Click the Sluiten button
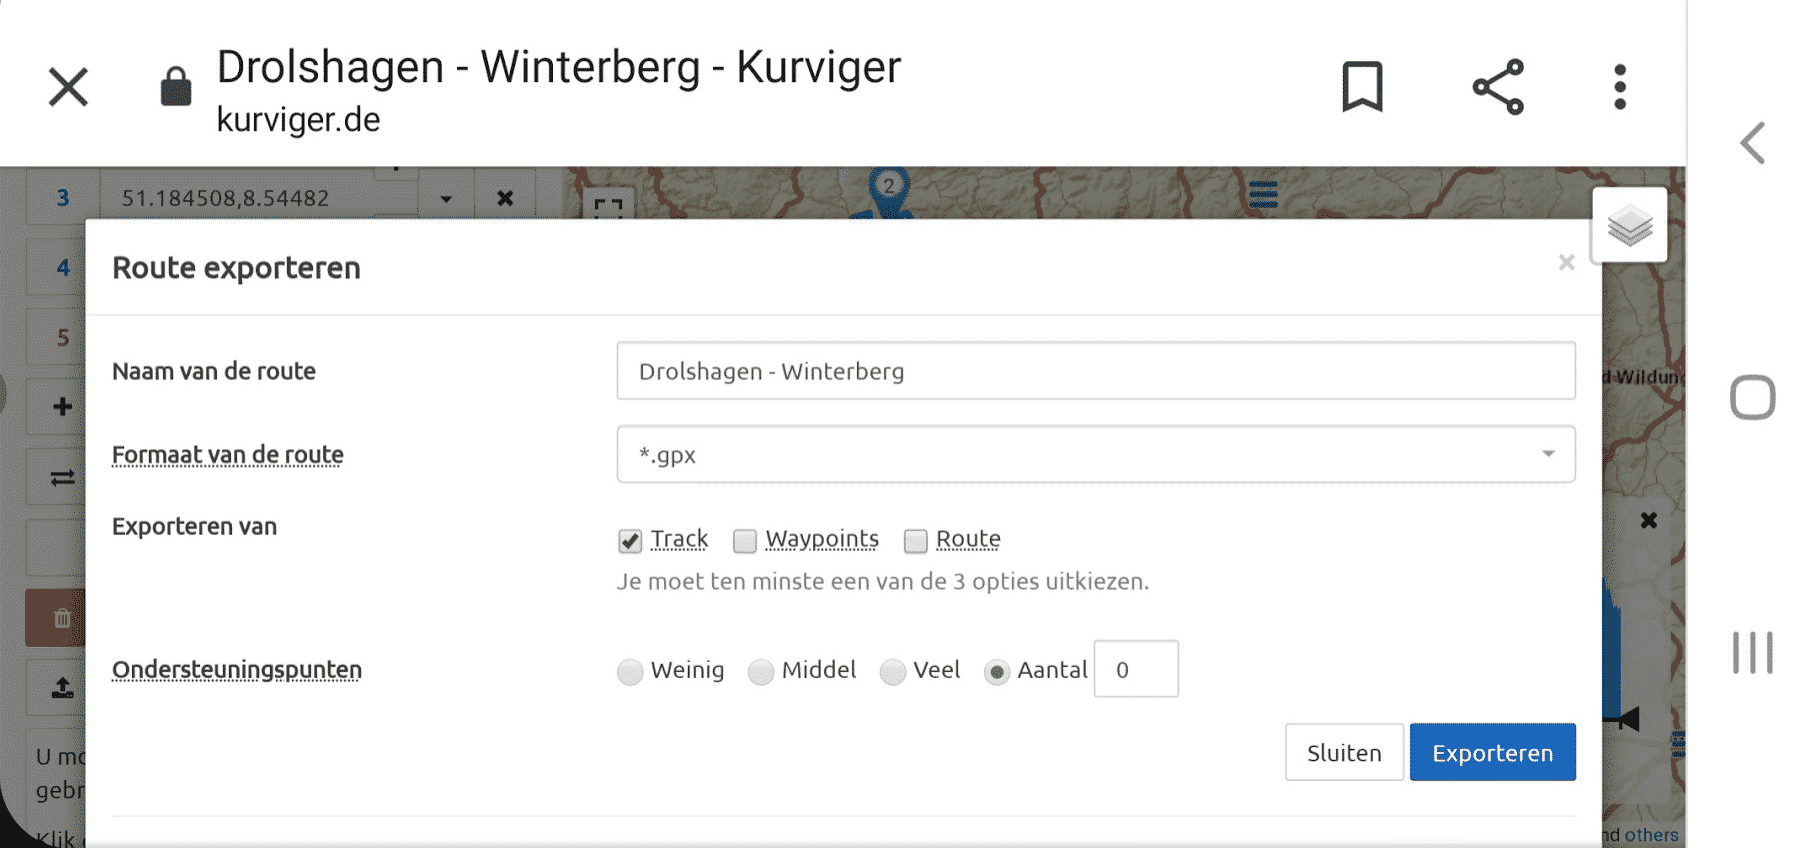Screen dimensions: 1812x848 pos(1344,752)
